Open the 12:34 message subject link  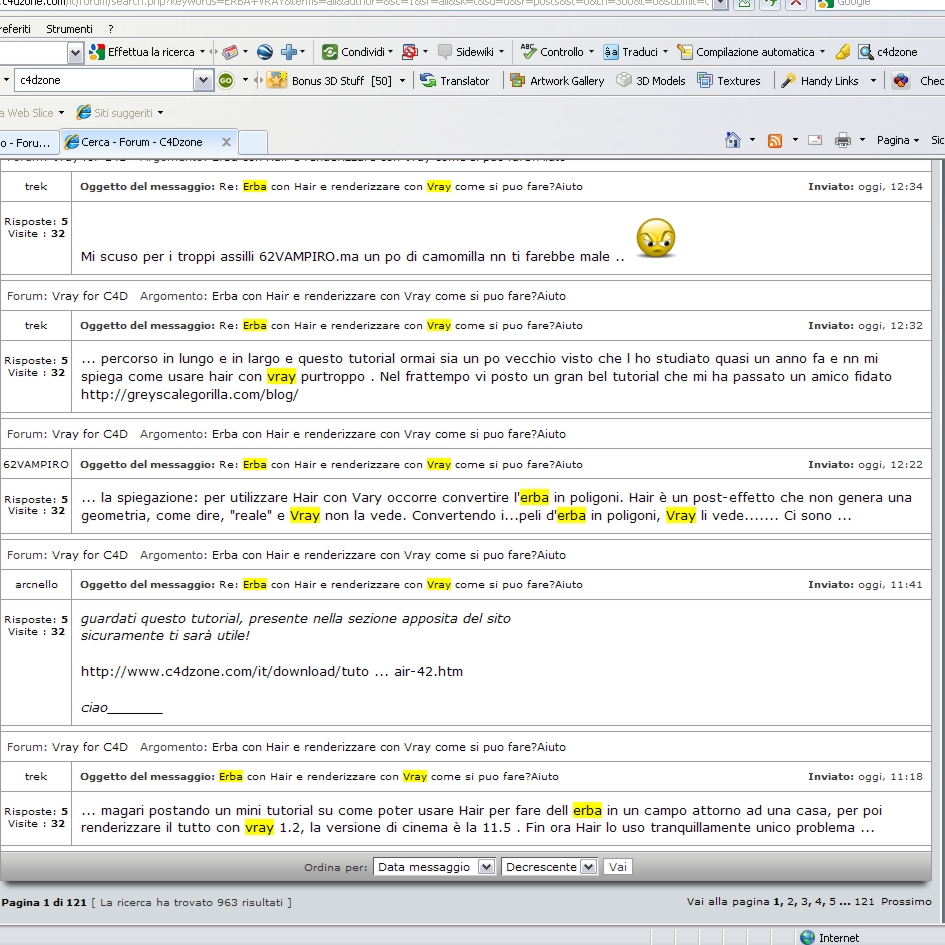pos(401,187)
